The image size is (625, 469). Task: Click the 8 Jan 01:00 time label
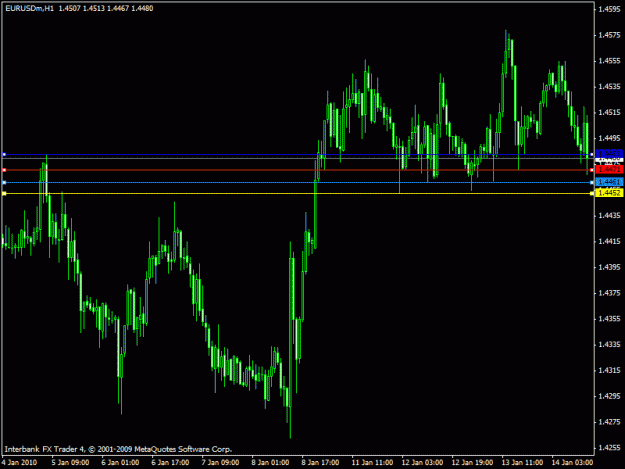point(270,462)
